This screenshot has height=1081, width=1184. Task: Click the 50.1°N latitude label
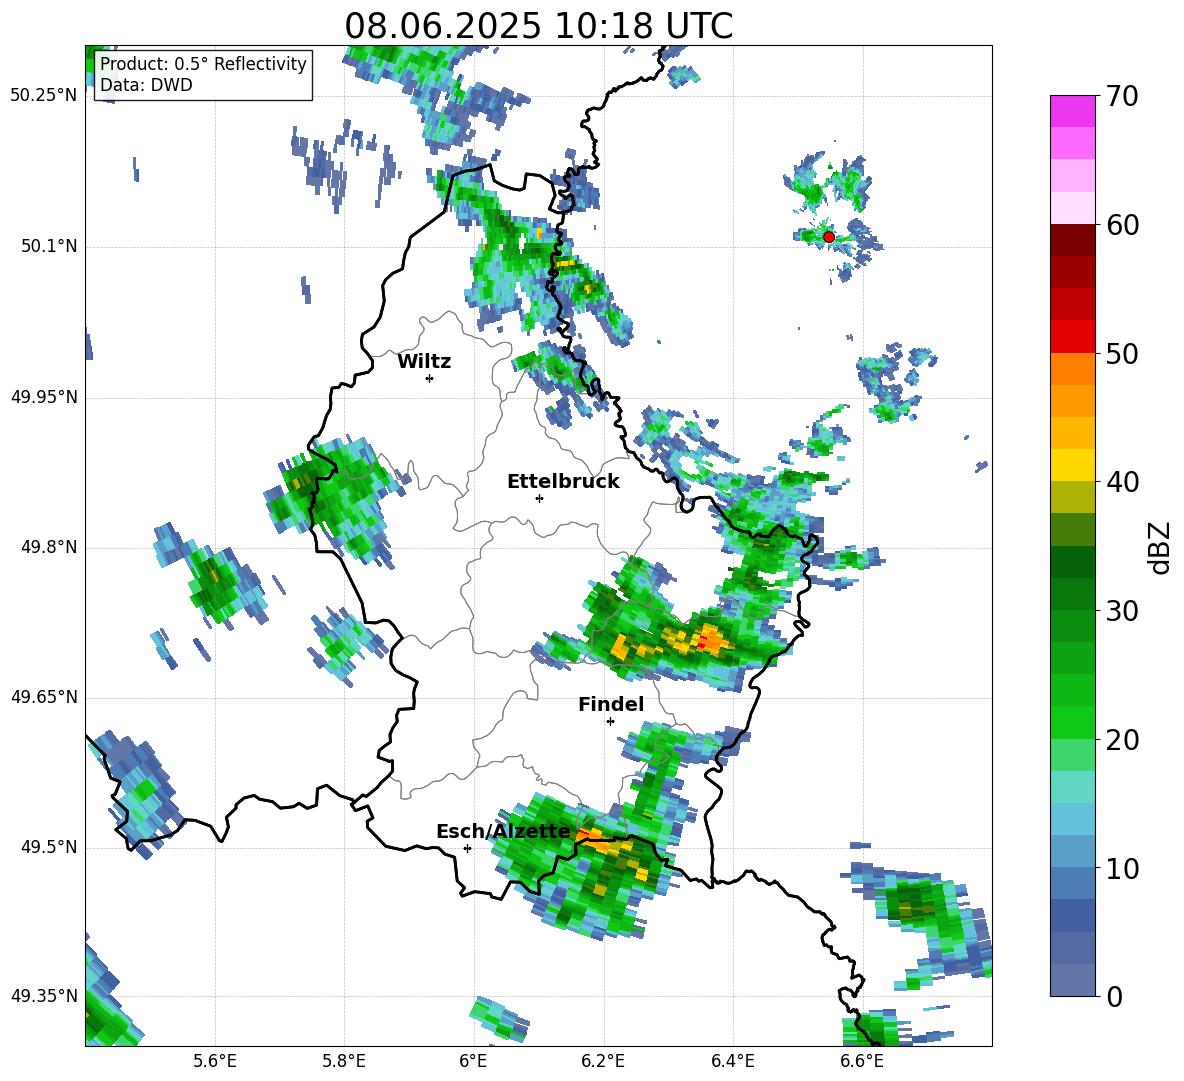[49, 246]
